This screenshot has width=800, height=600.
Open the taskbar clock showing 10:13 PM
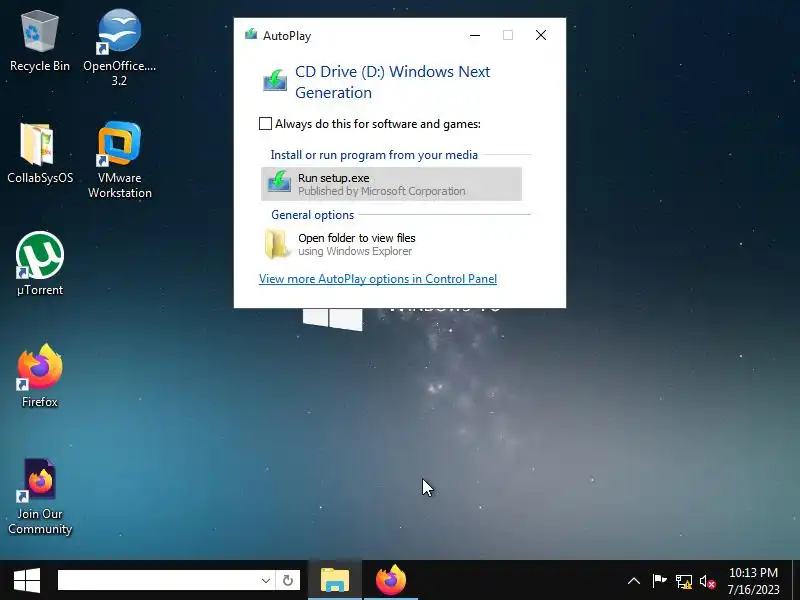tap(753, 581)
